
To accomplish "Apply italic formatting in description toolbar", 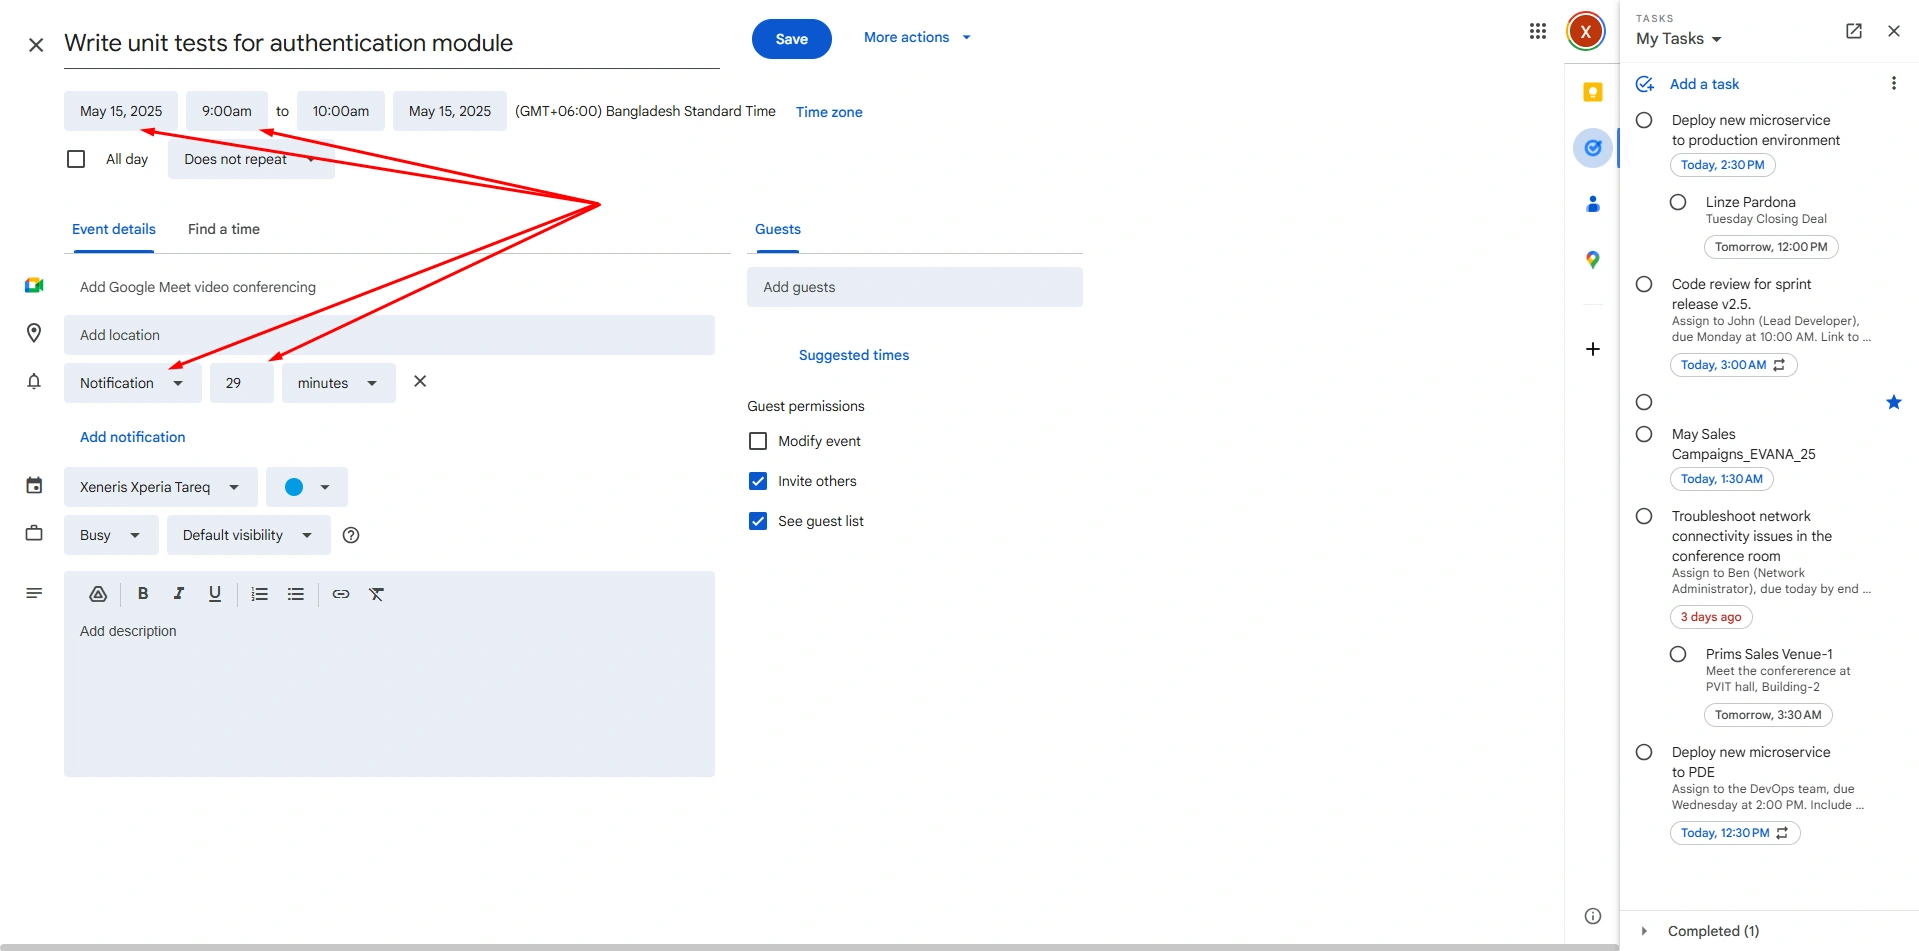I will [x=179, y=594].
